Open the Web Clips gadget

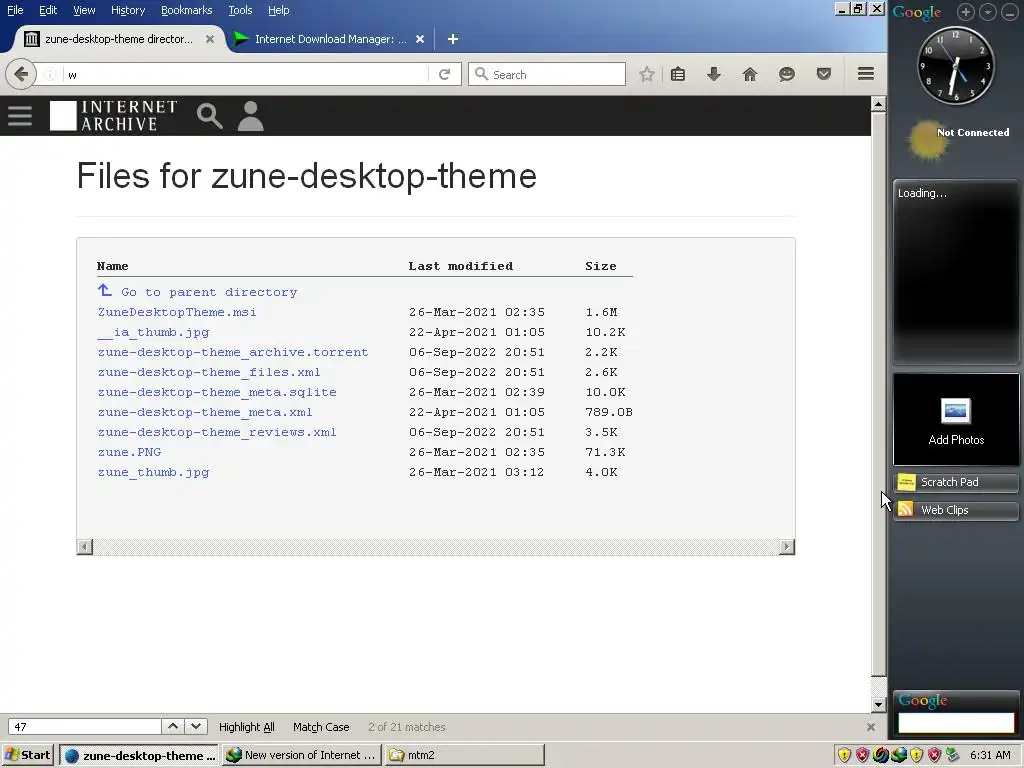click(x=956, y=510)
